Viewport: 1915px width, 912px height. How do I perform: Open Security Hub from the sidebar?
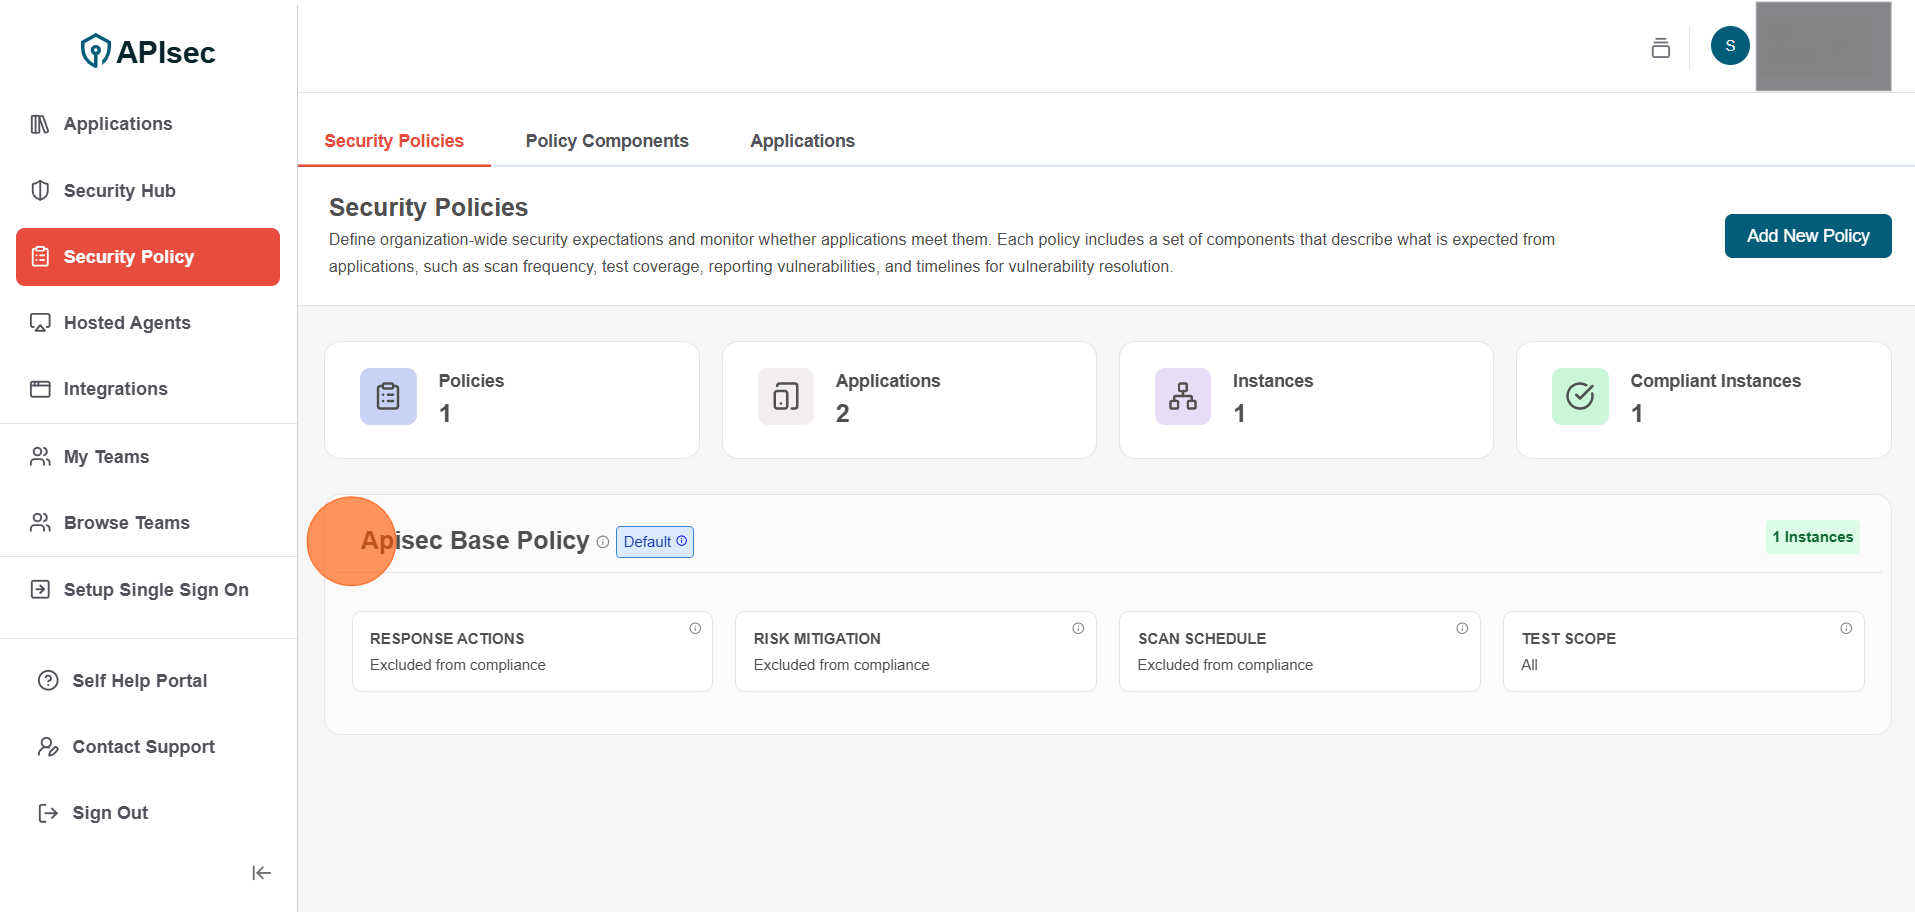pos(119,191)
